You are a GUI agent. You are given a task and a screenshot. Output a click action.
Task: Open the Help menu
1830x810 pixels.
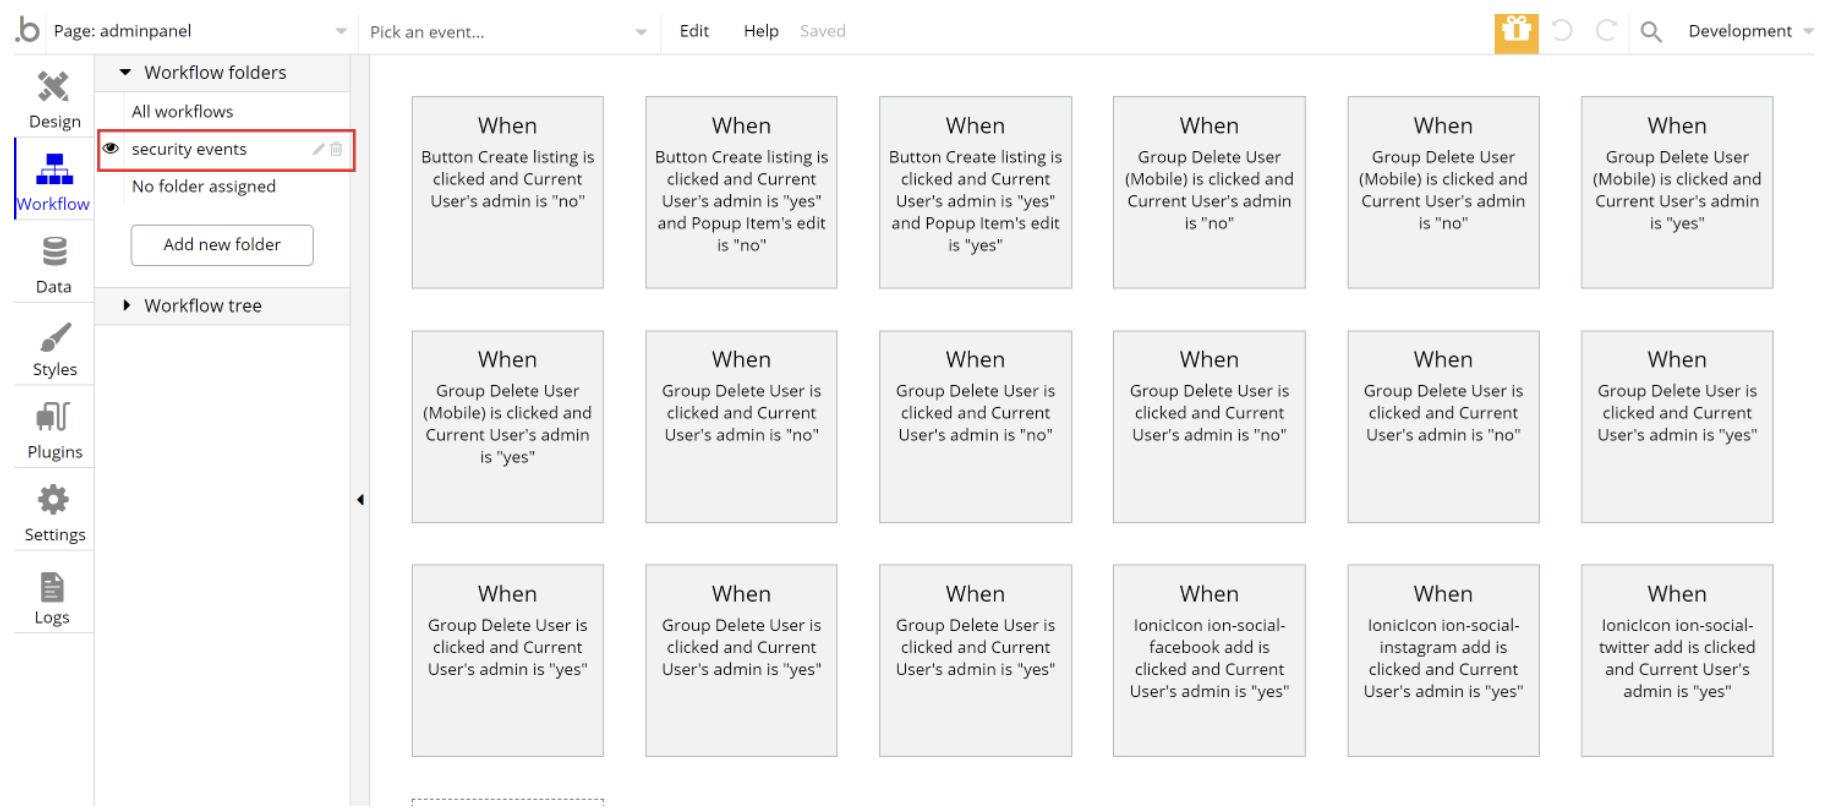pyautogui.click(x=760, y=31)
